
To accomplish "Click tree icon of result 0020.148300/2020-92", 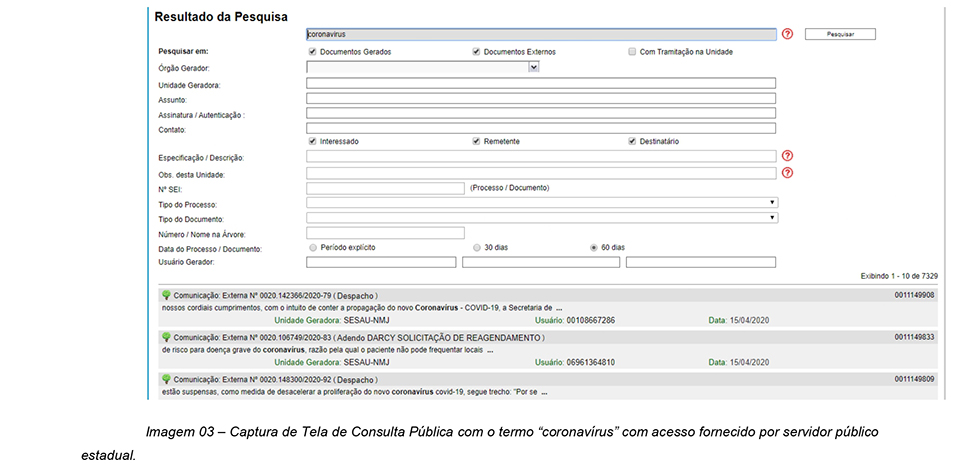I will 166,379.
